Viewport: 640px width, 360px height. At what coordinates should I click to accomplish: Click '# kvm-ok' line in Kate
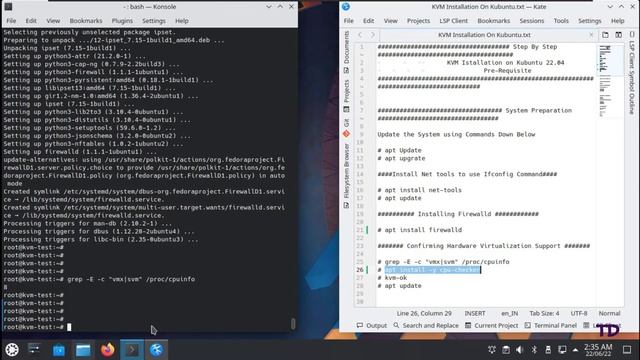(x=392, y=278)
